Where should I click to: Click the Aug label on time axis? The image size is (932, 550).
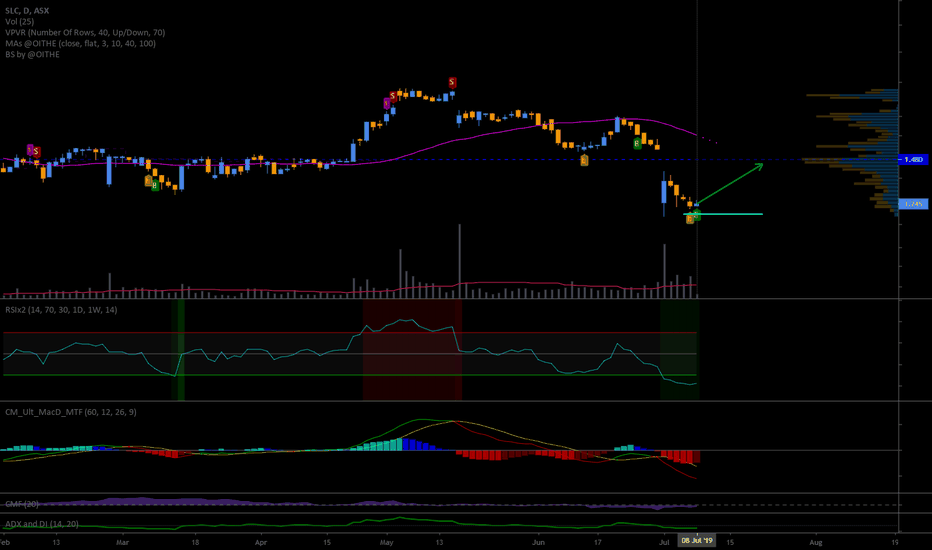(x=816, y=542)
